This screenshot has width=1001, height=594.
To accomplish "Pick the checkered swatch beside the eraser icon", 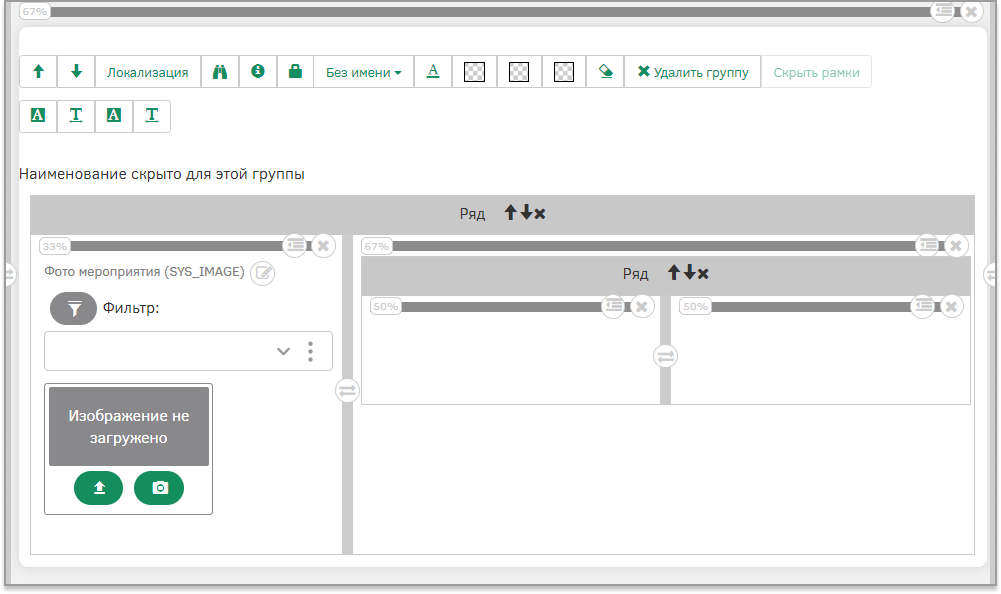I will 563,72.
